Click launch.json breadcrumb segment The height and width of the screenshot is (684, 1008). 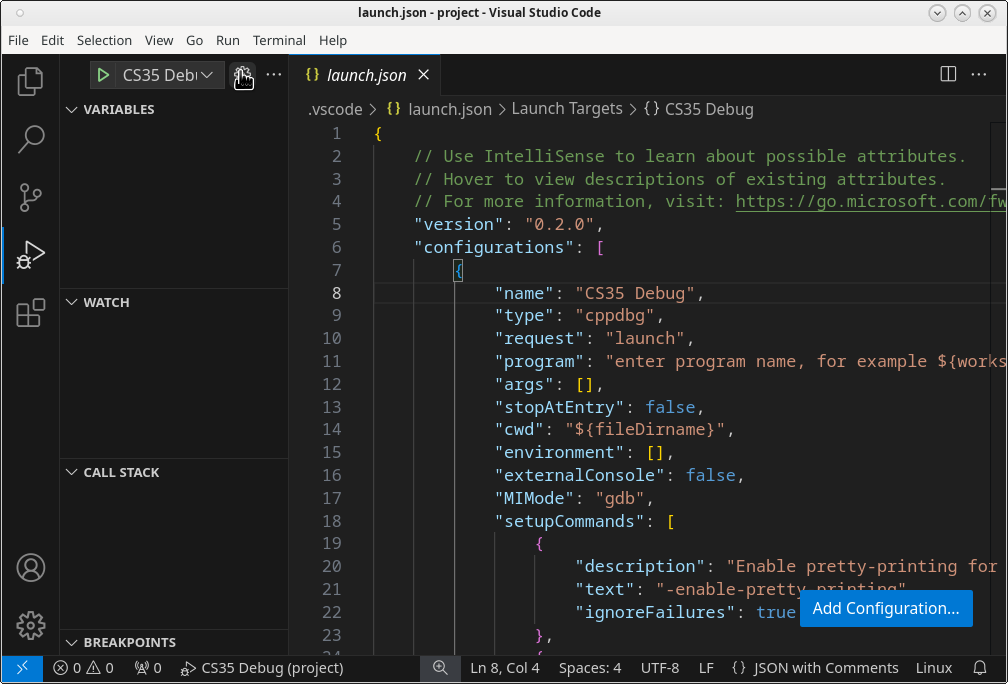click(x=440, y=109)
